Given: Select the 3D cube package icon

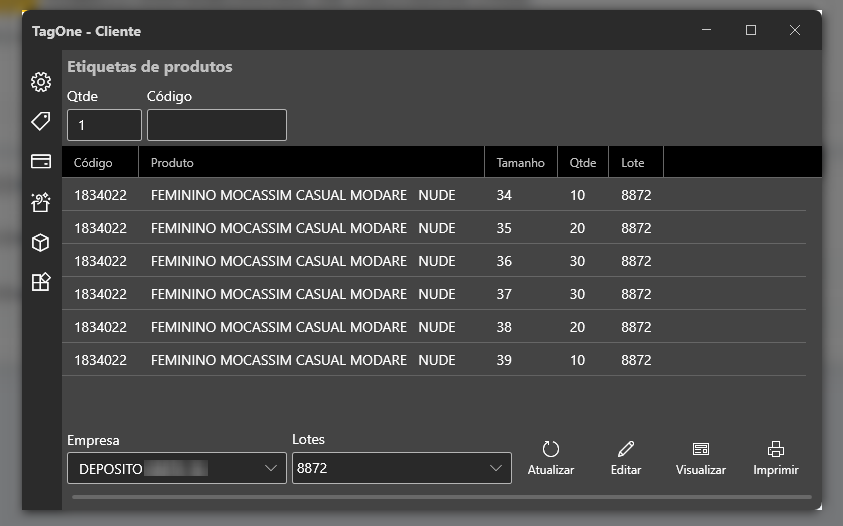Looking at the screenshot, I should click(41, 243).
